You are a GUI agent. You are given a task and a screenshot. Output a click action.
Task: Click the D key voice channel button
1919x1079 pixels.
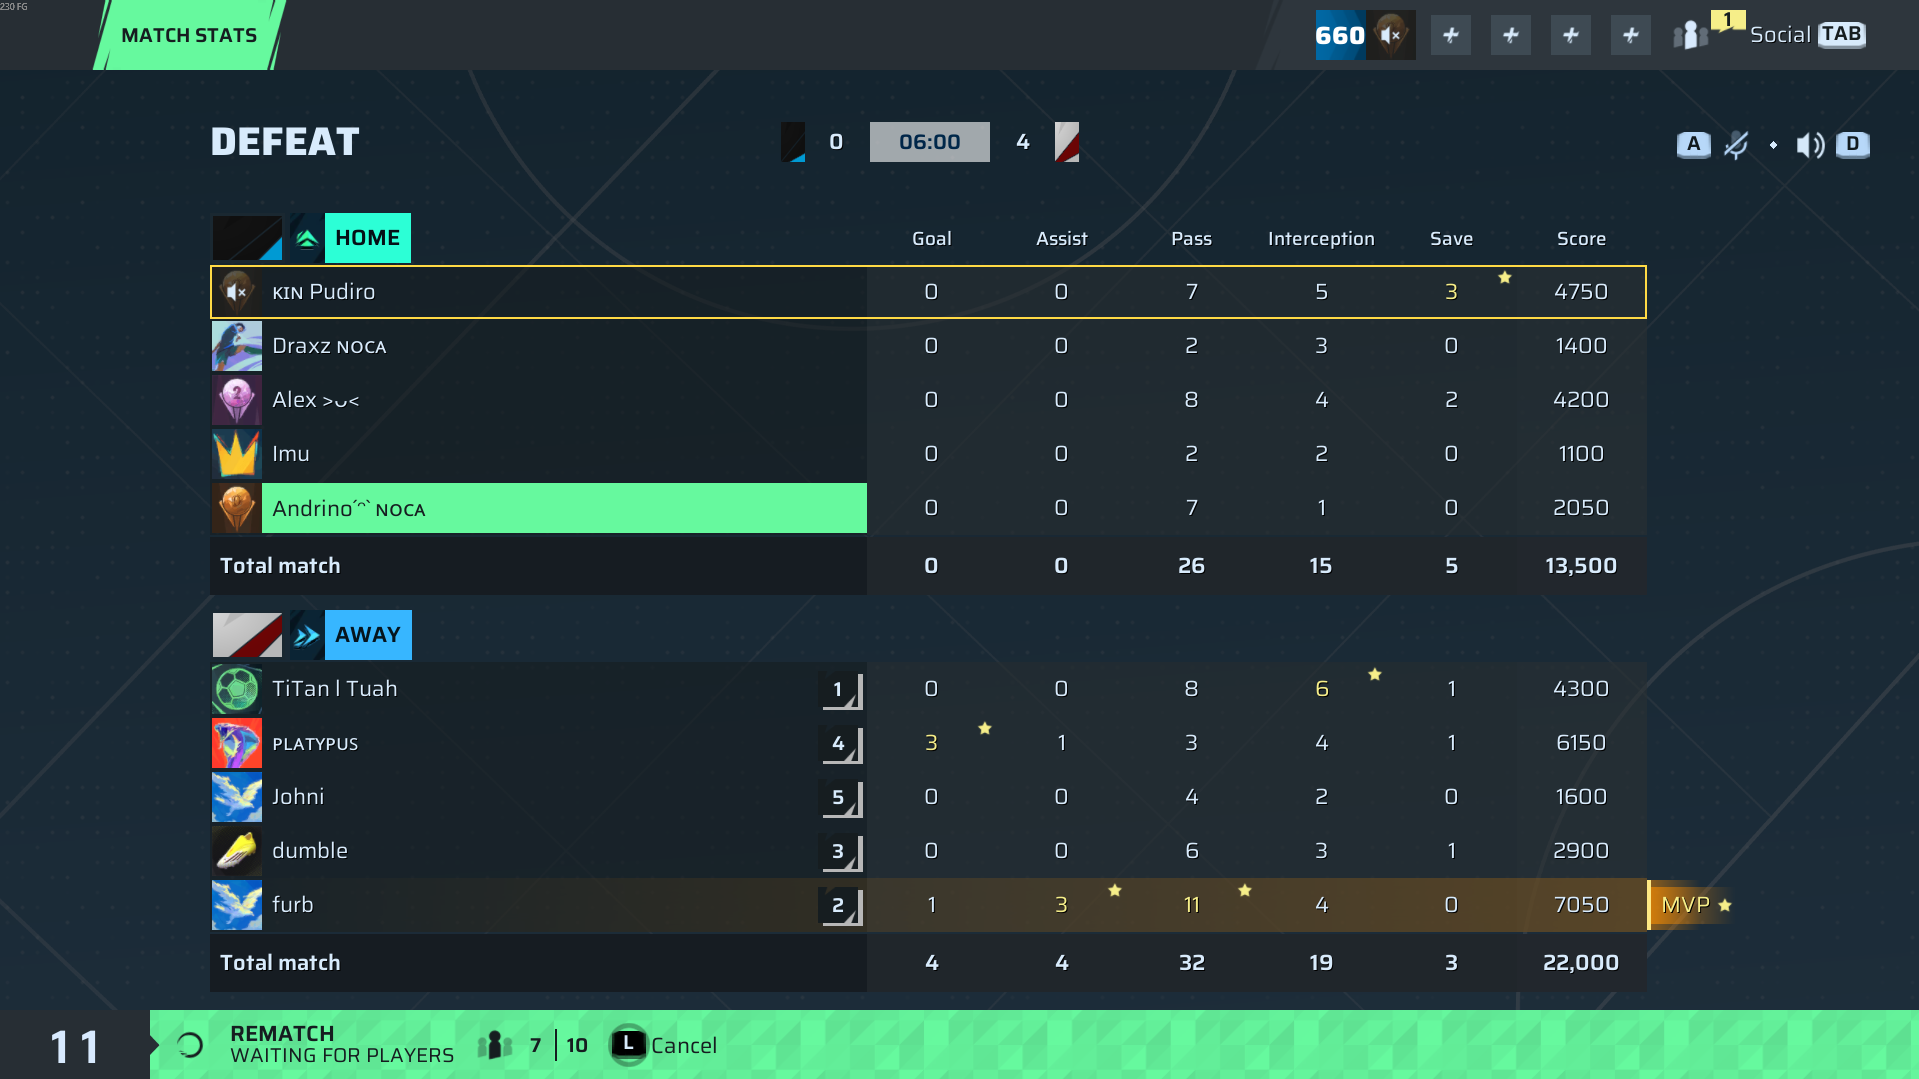point(1853,144)
